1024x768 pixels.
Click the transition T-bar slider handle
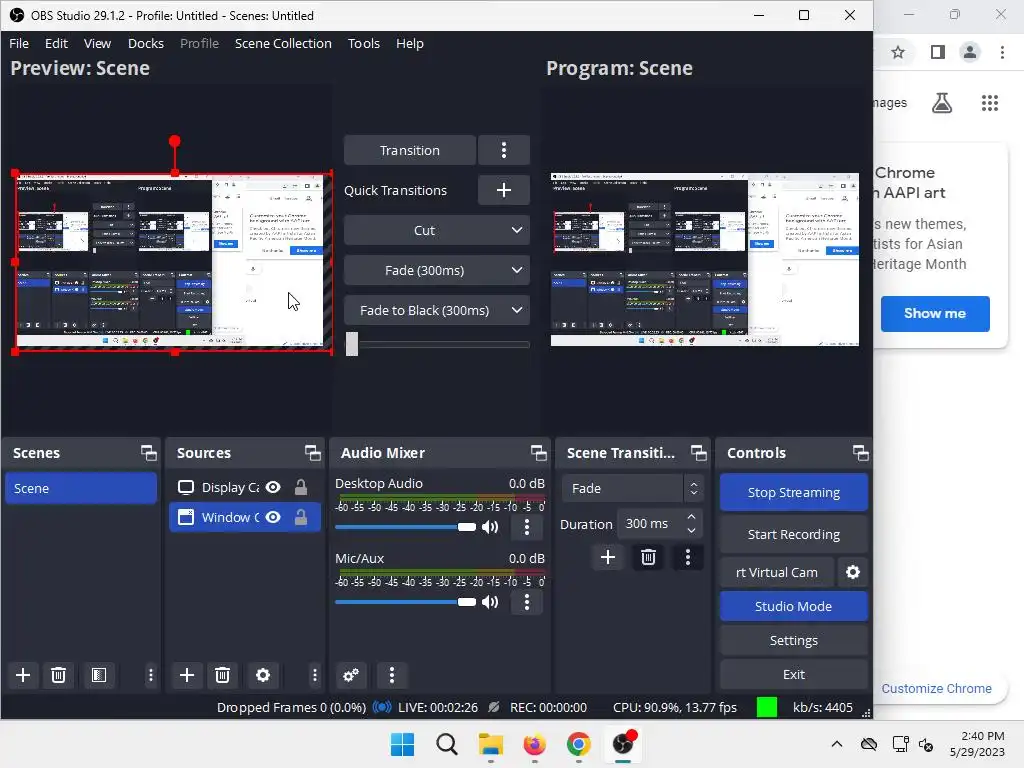tap(352, 344)
